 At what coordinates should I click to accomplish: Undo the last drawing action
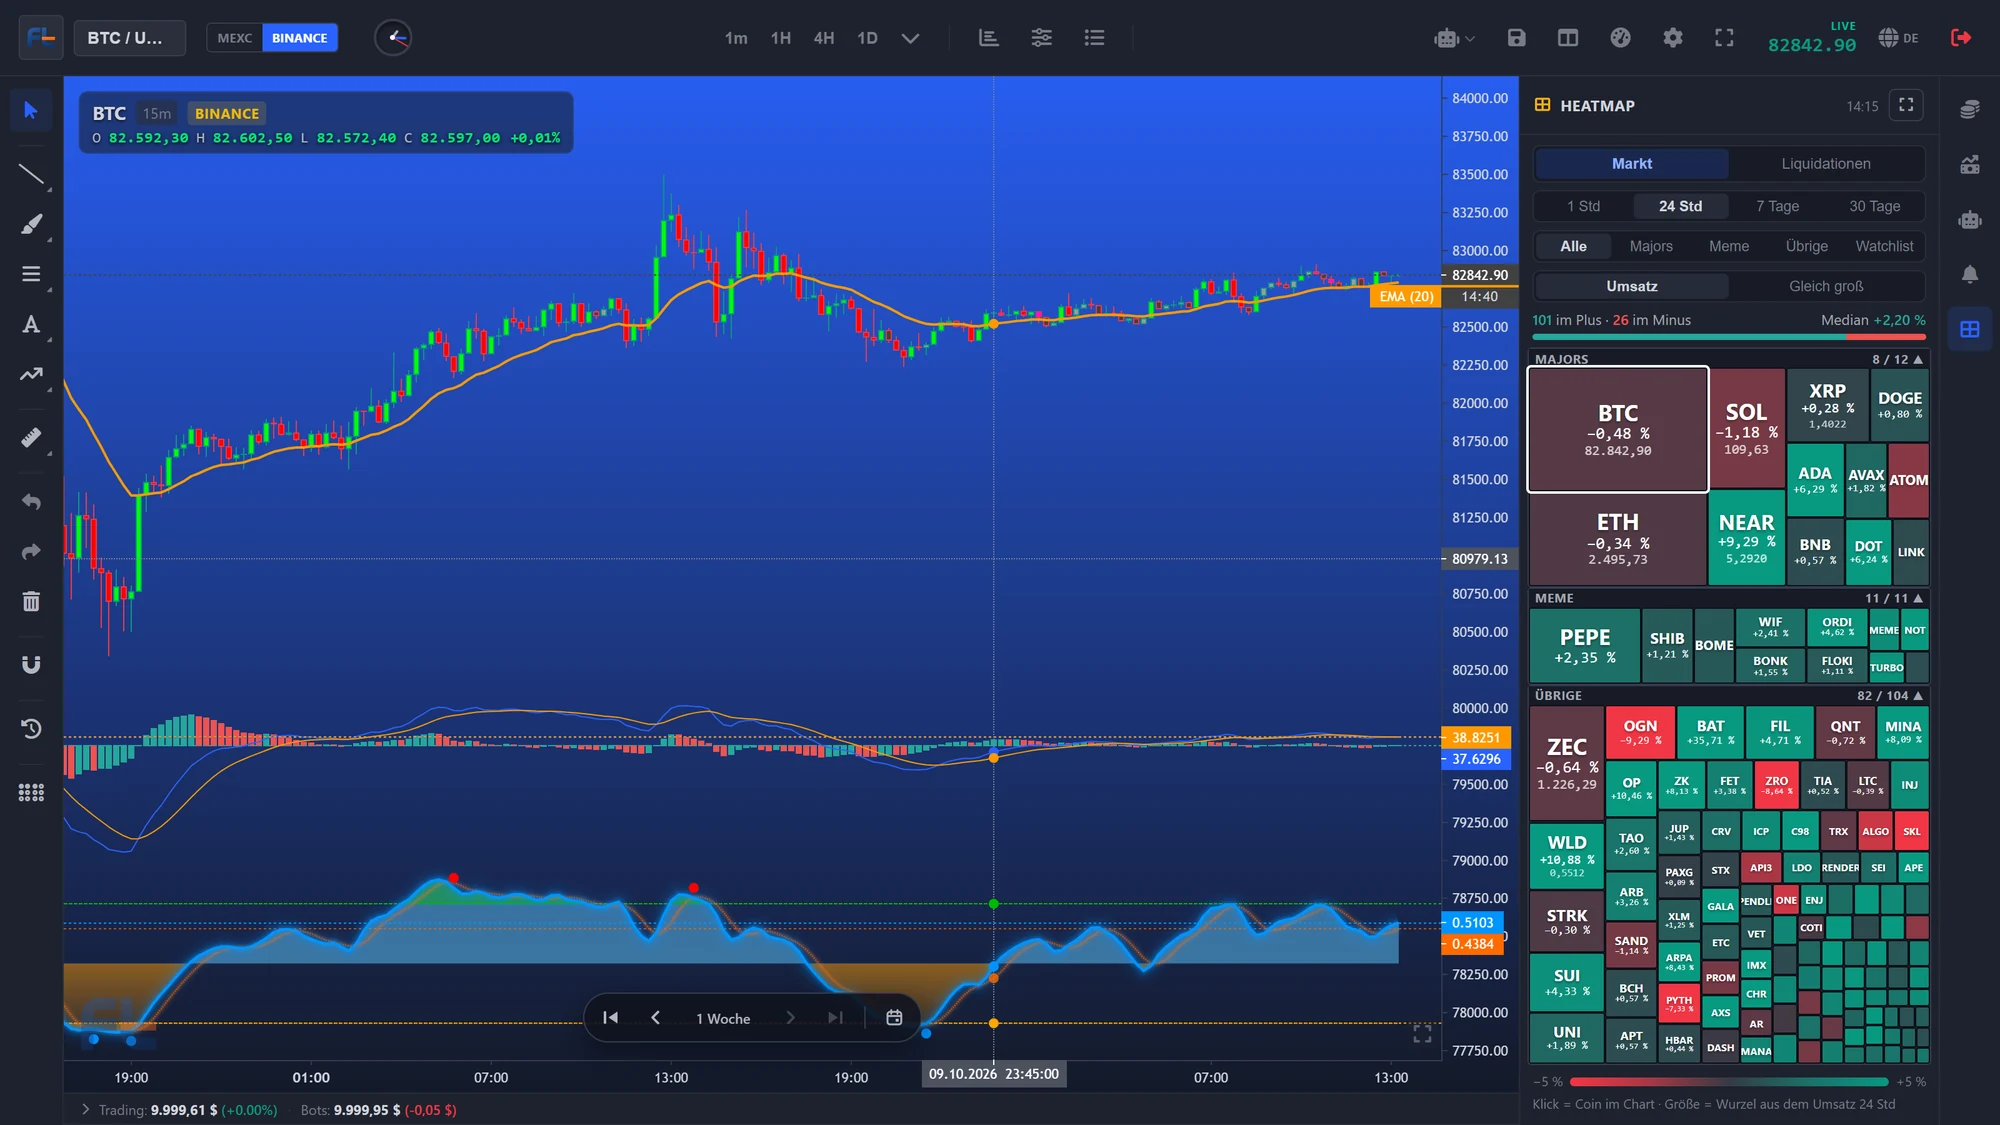[31, 501]
